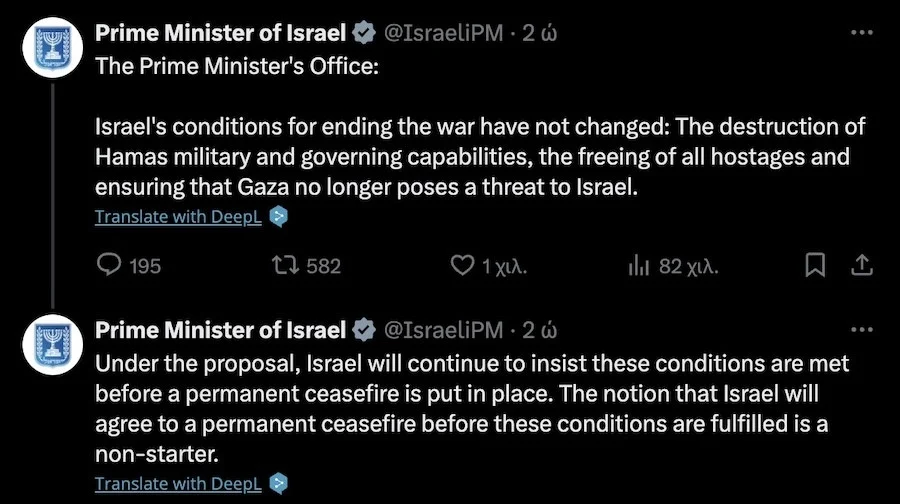Open more options menu on second tweet
Screen dimensions: 900x504
click(x=860, y=329)
